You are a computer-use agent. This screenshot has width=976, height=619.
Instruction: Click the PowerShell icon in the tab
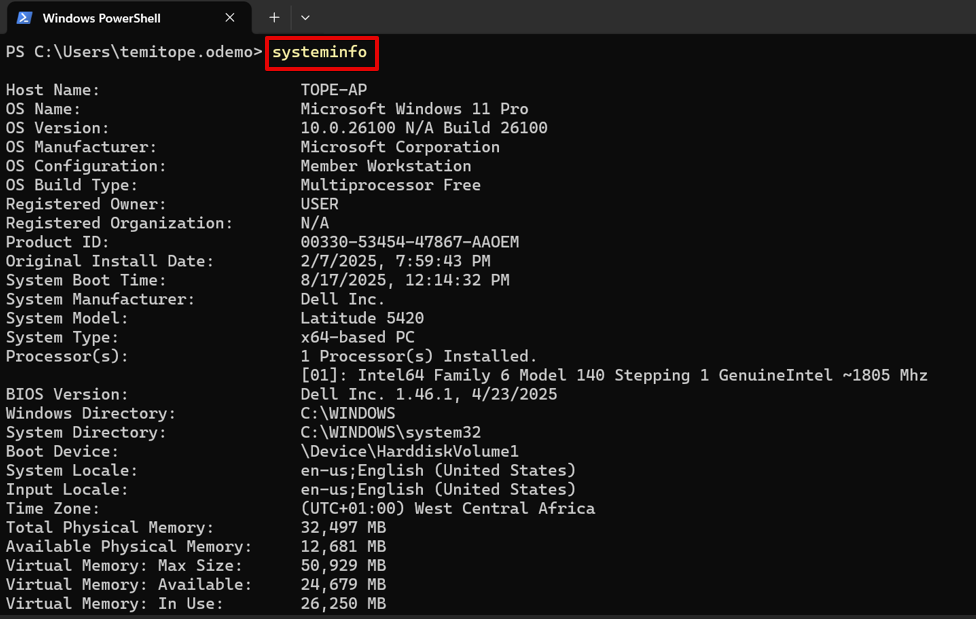(x=24, y=18)
